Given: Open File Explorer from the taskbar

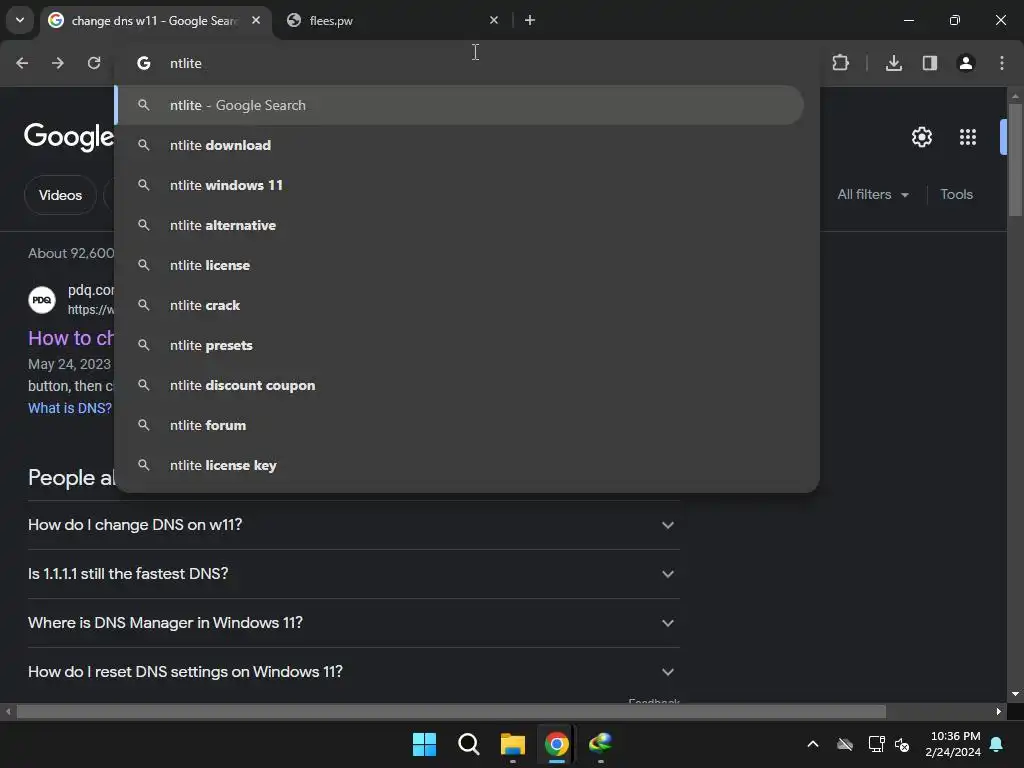Looking at the screenshot, I should [x=513, y=744].
